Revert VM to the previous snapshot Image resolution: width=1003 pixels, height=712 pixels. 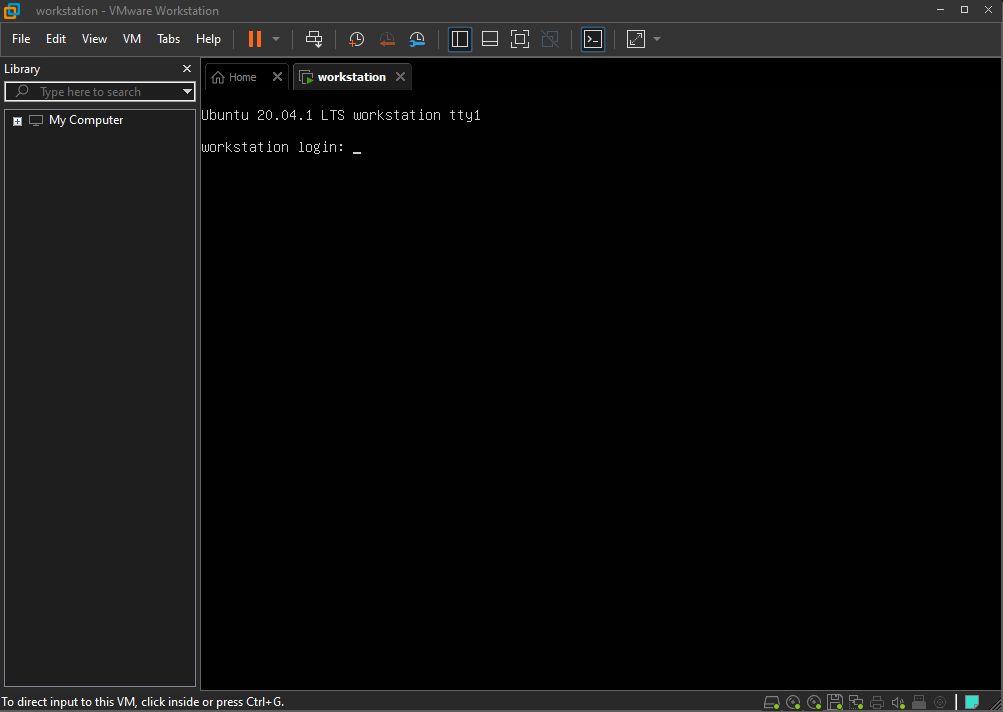click(387, 39)
